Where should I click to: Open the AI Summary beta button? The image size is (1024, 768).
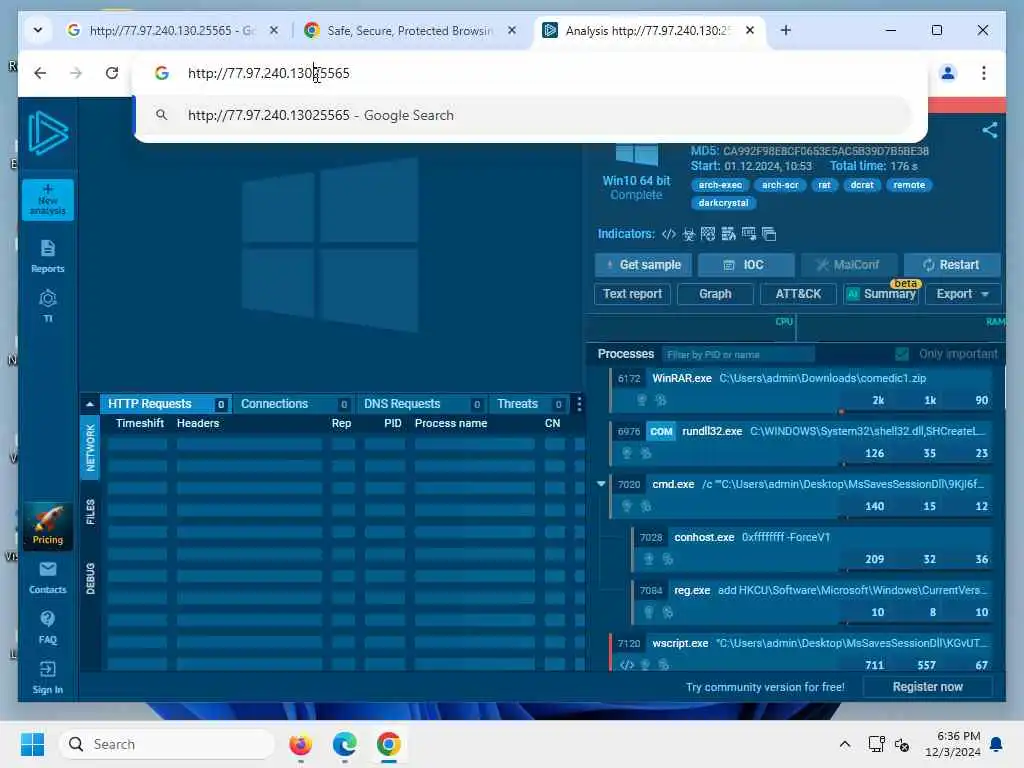tap(881, 294)
